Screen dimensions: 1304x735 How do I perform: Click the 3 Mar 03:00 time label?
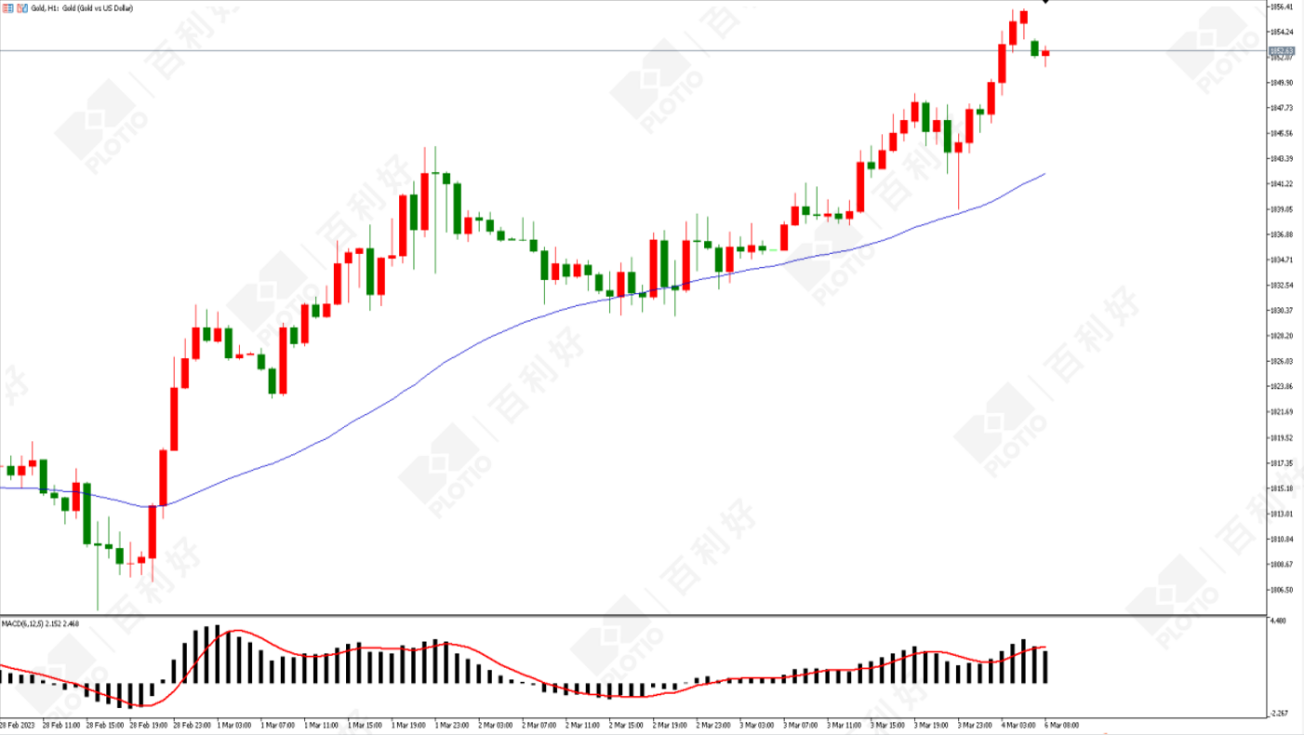[758, 724]
